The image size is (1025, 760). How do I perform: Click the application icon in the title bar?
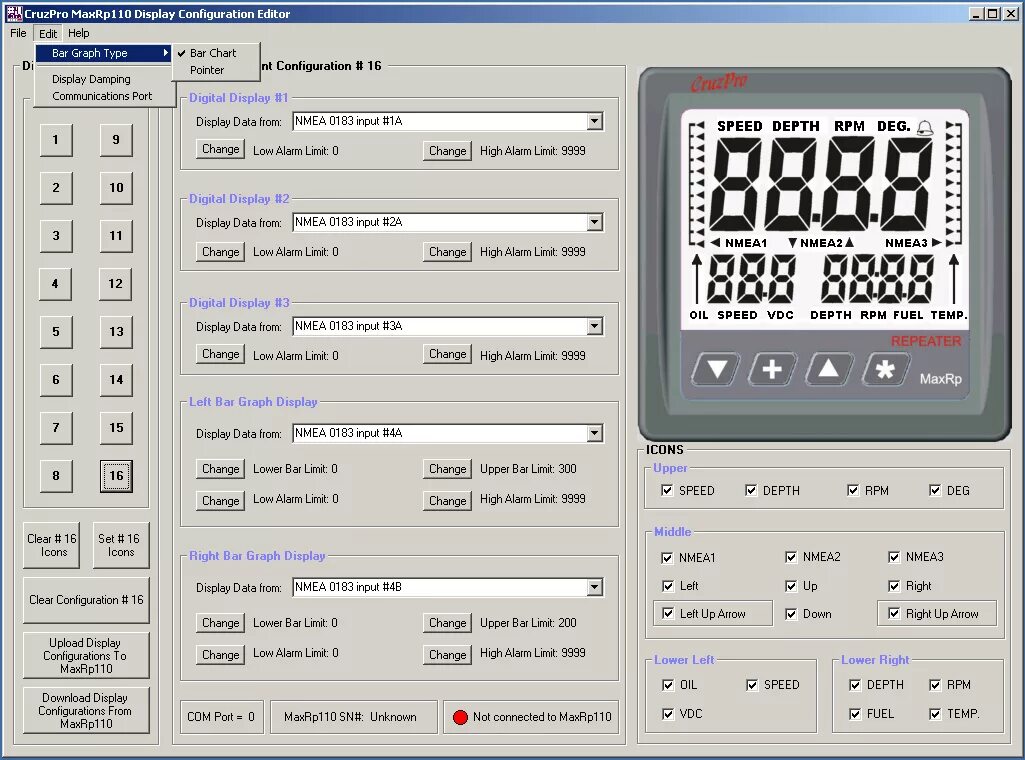click(14, 13)
